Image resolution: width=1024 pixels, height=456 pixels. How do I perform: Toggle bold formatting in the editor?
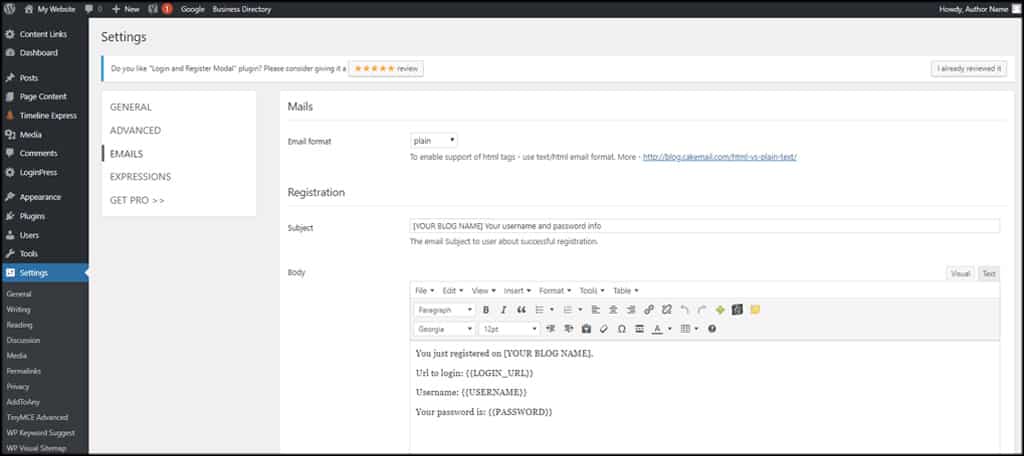point(486,310)
